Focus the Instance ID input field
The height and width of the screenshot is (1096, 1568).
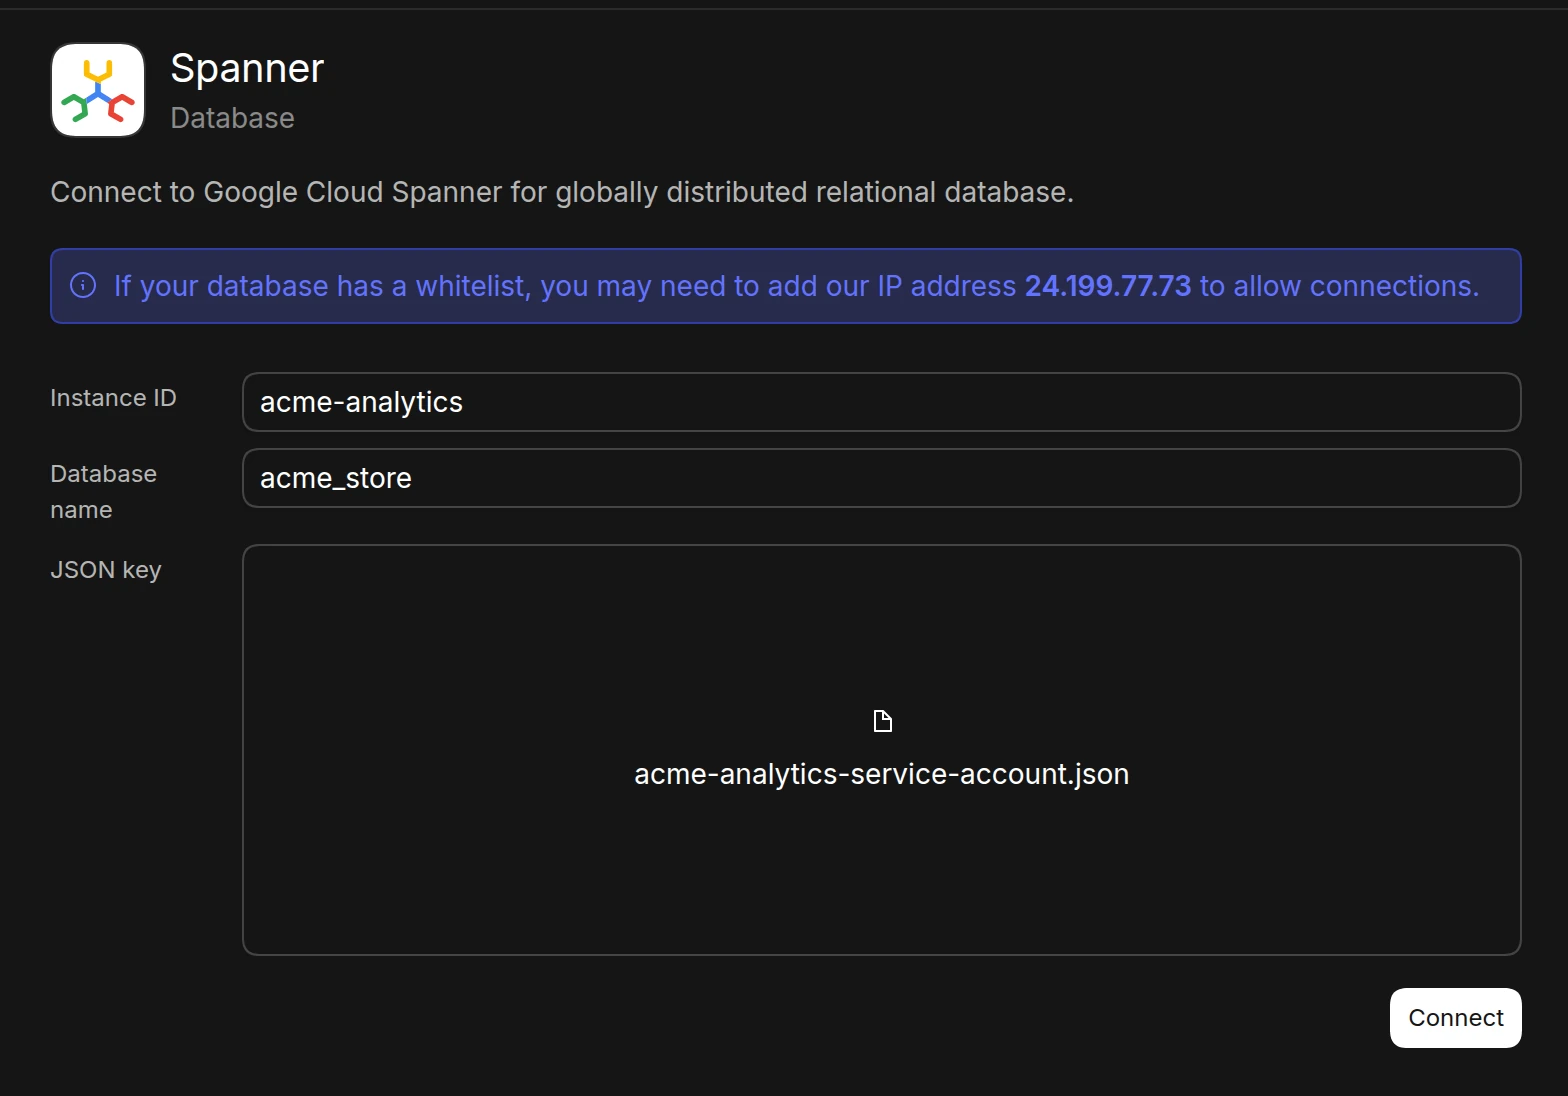click(881, 402)
